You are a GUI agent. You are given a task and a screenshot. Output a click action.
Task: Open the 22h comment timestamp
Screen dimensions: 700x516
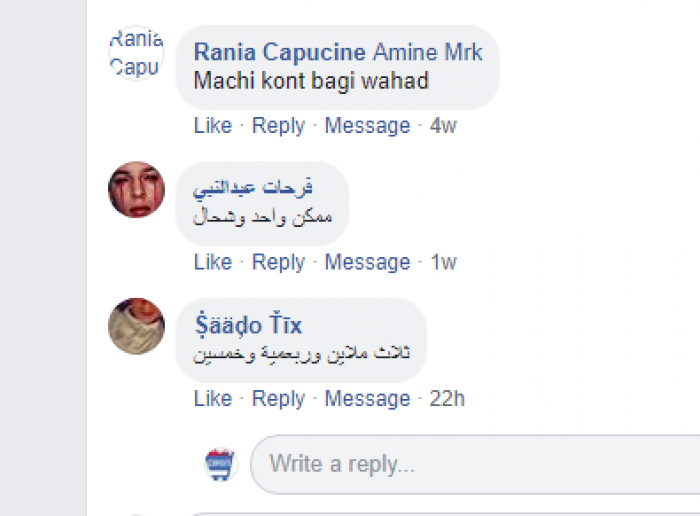coord(447,399)
